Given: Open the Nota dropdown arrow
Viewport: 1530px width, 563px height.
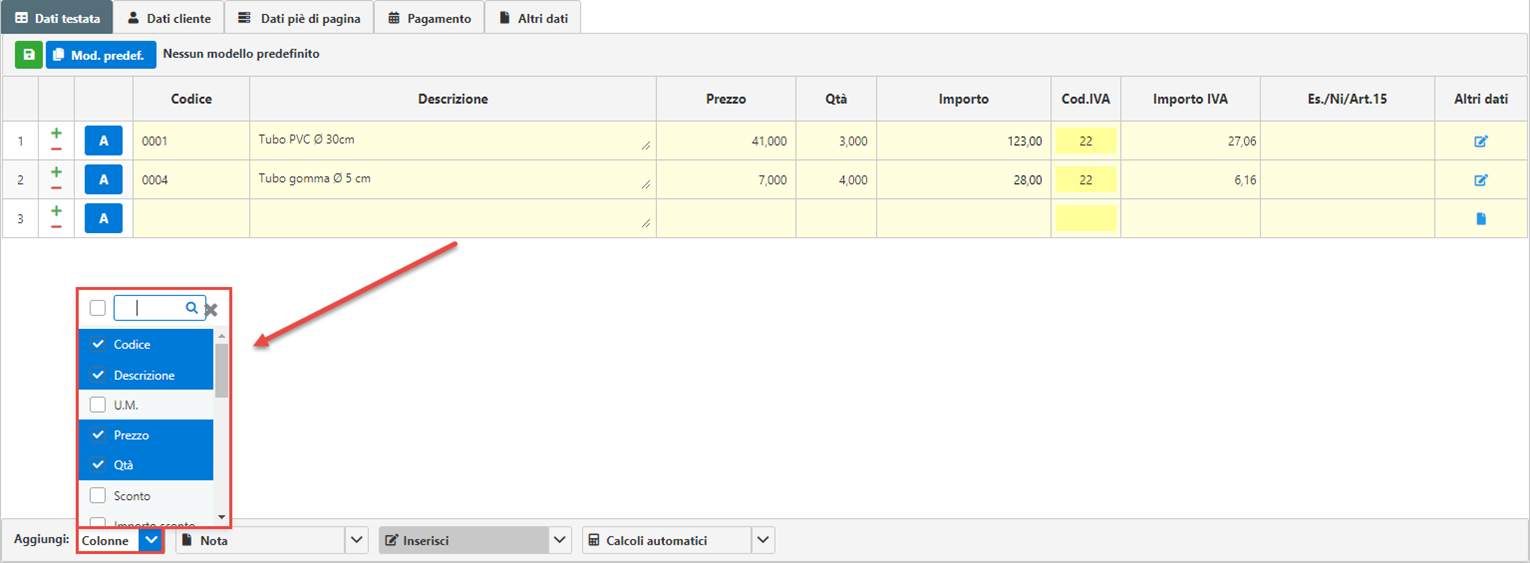Looking at the screenshot, I should tap(357, 540).
